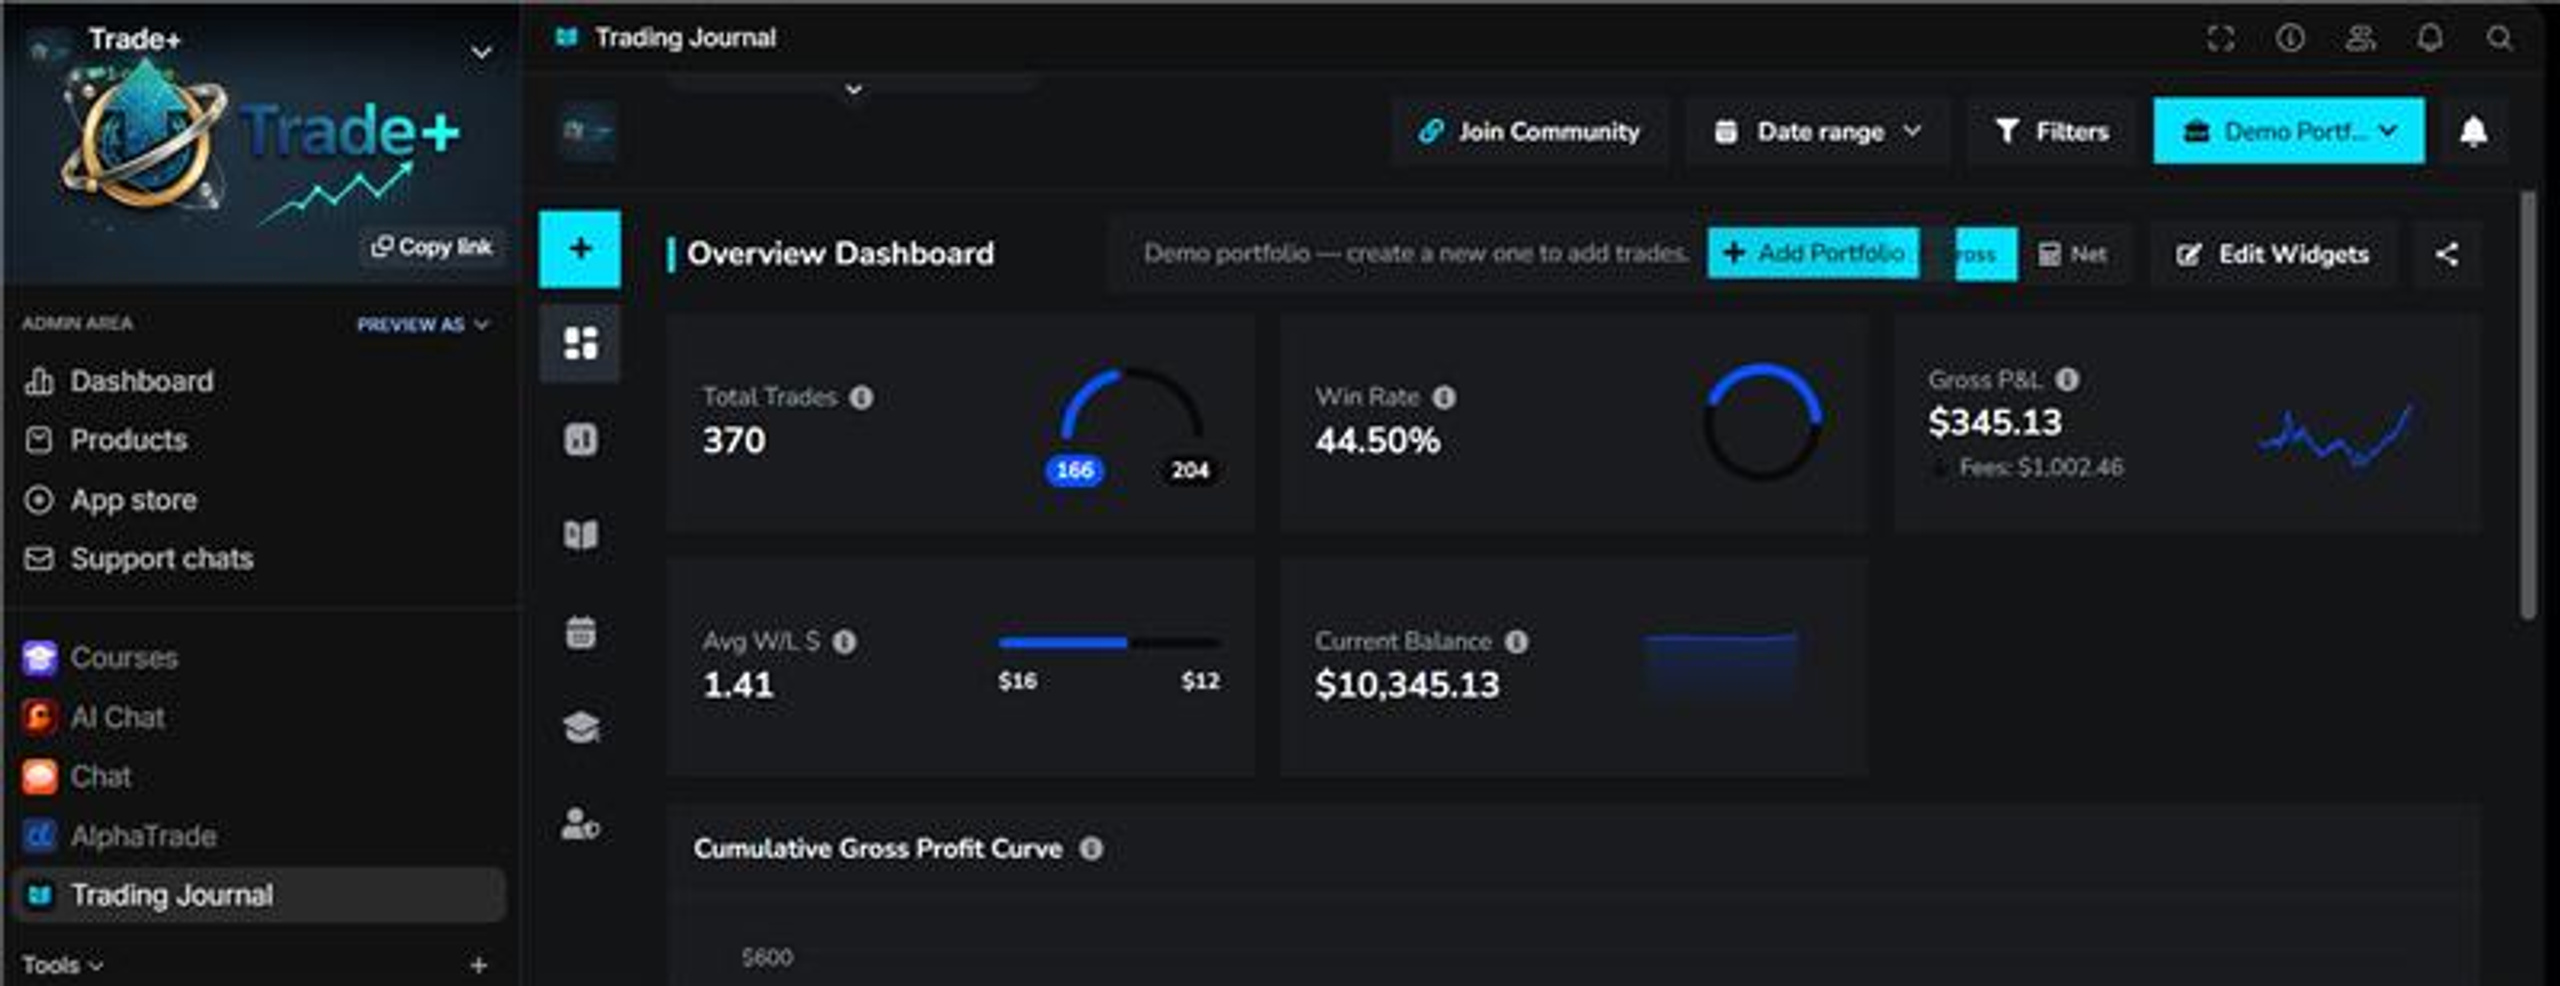Open the calendar sidebar icon
This screenshot has height=986, width=2560.
(x=580, y=632)
